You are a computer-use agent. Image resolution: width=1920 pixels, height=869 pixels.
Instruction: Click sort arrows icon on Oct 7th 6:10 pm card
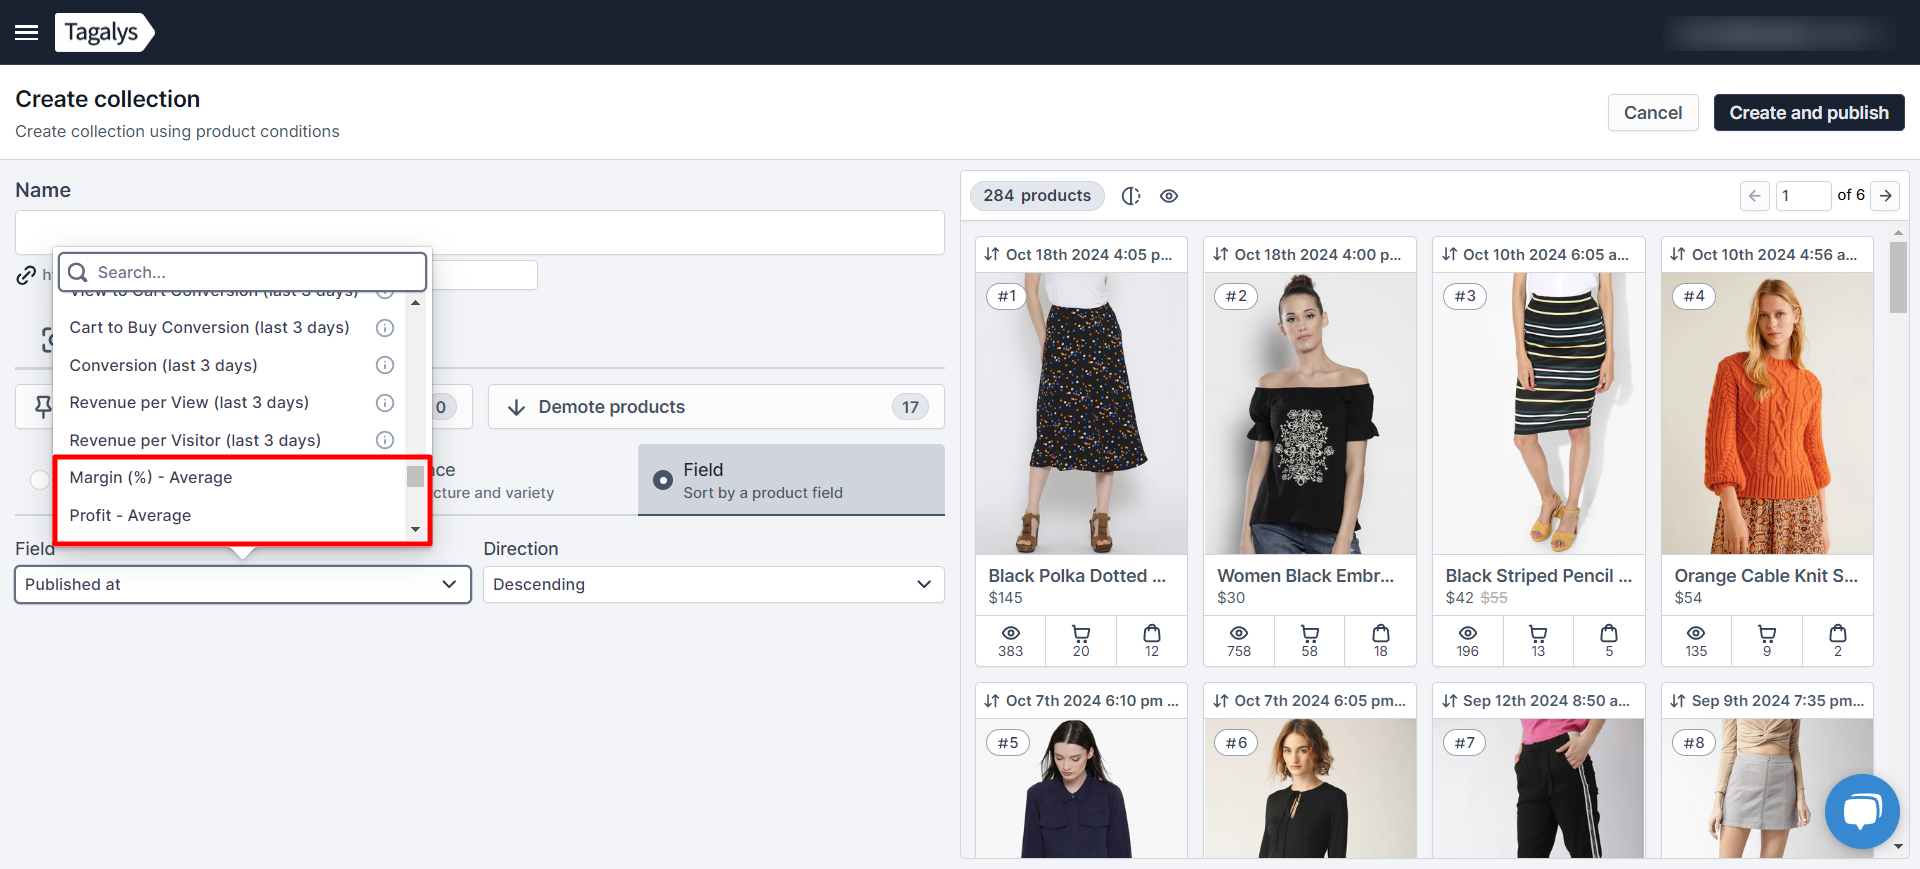tap(992, 701)
